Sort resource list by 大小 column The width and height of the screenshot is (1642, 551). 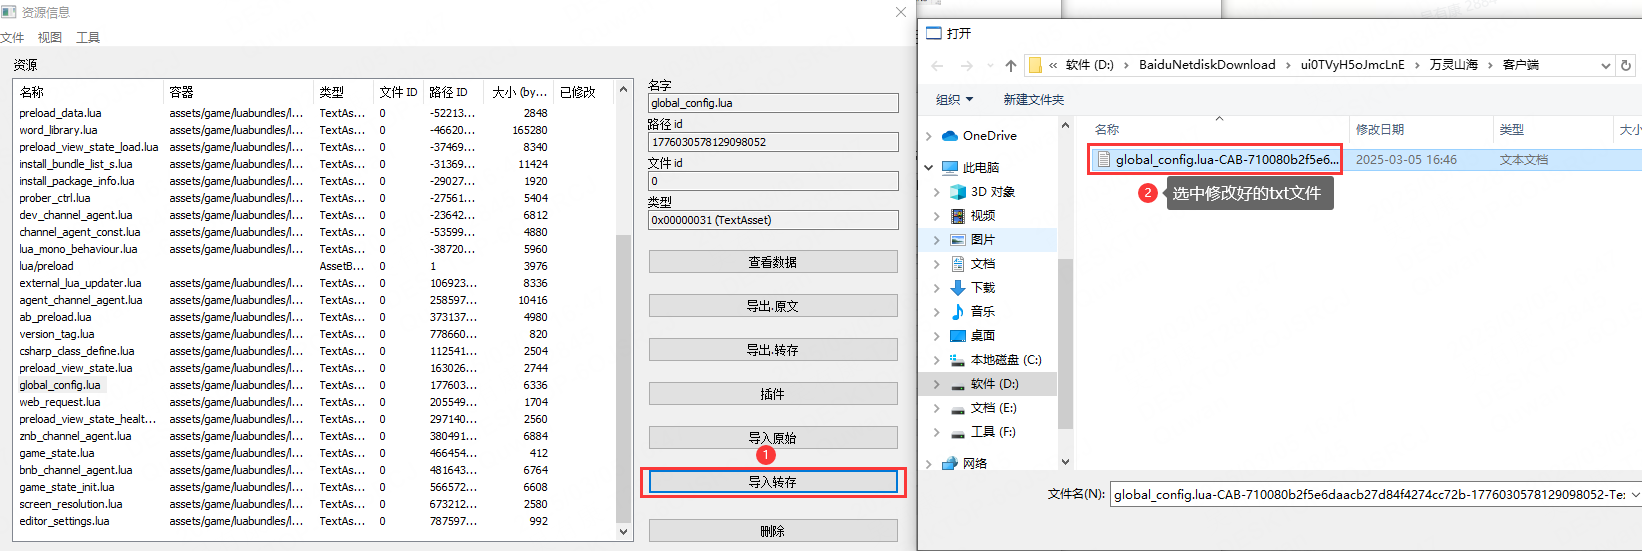[519, 92]
